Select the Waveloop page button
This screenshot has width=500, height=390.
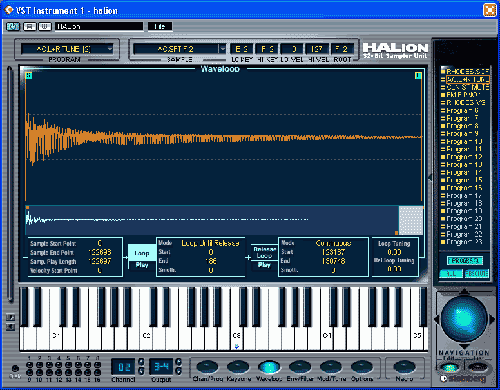pyautogui.click(x=269, y=367)
